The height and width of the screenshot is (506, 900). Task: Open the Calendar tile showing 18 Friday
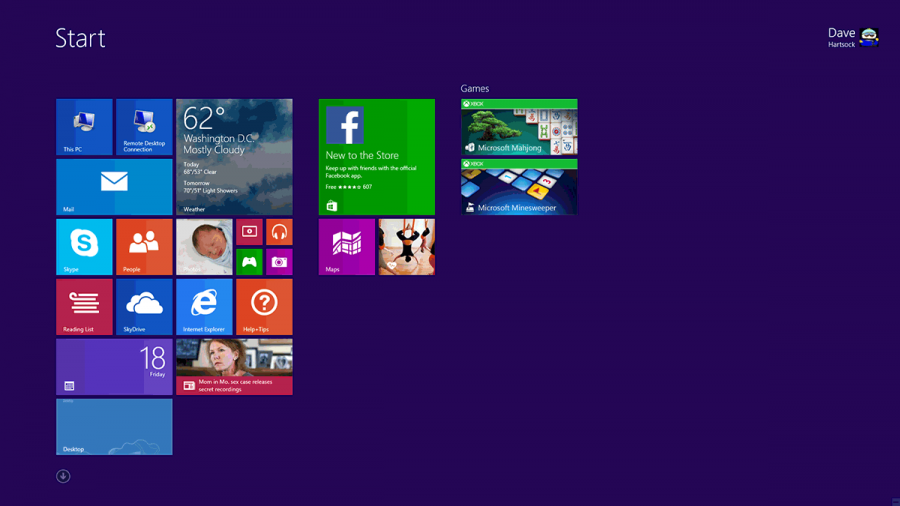point(114,367)
